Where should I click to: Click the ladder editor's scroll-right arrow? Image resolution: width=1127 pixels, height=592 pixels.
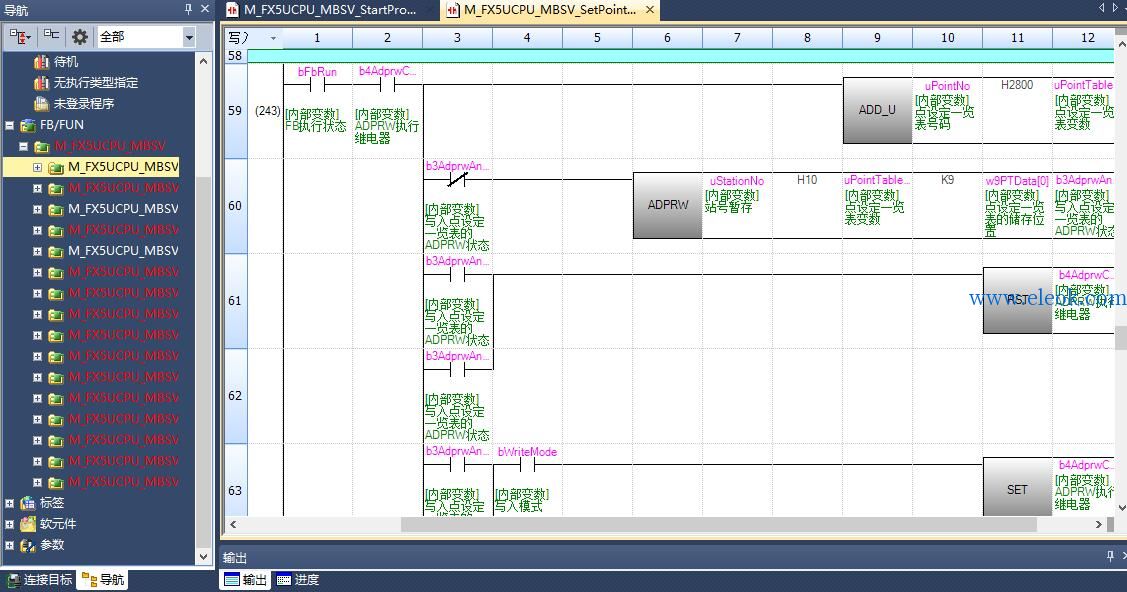coord(1098,524)
